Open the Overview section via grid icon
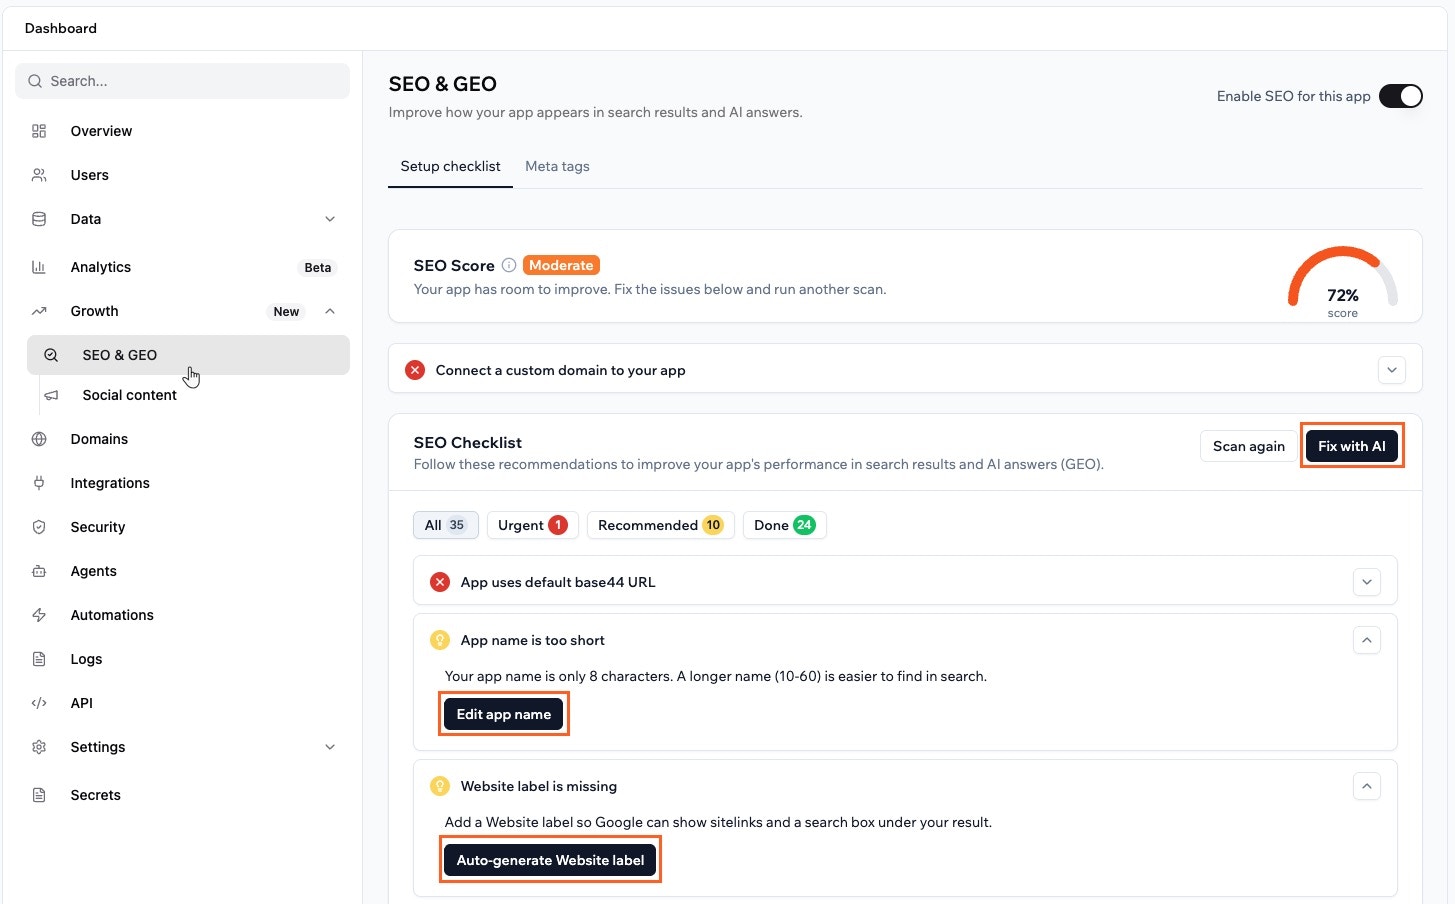Viewport: 1455px width, 904px height. (38, 131)
